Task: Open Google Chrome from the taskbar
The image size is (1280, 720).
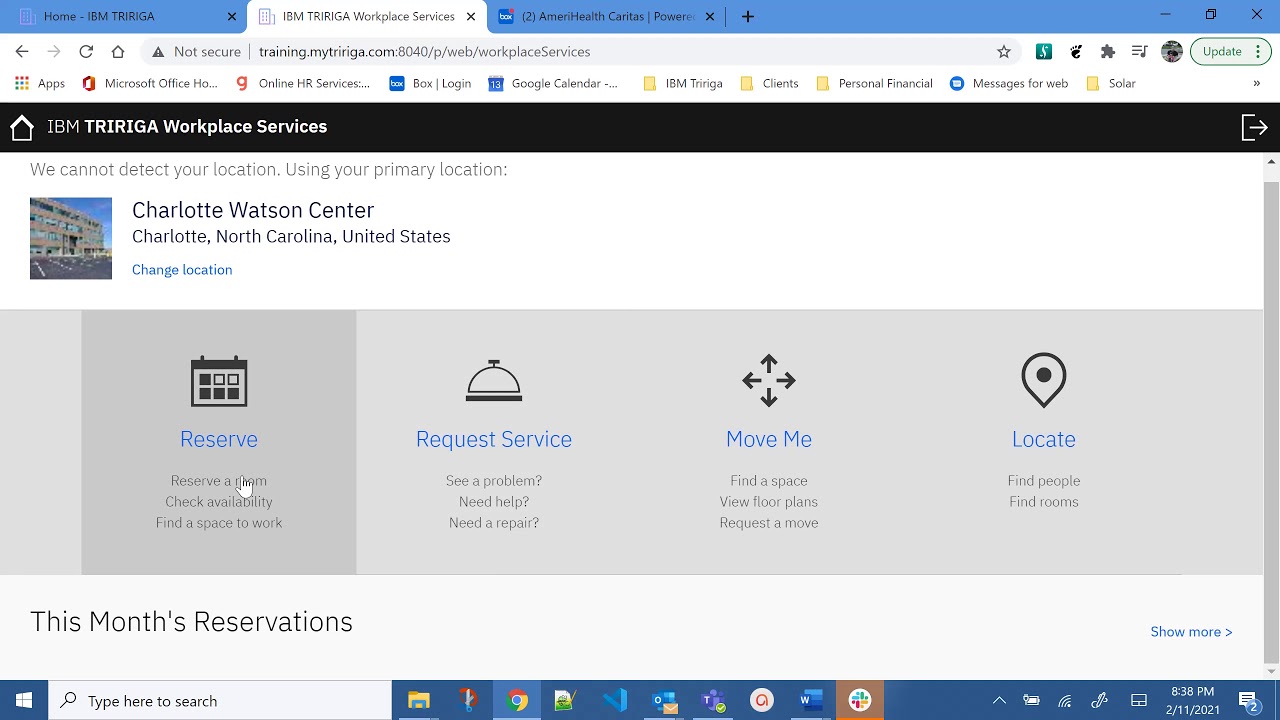Action: (517, 701)
